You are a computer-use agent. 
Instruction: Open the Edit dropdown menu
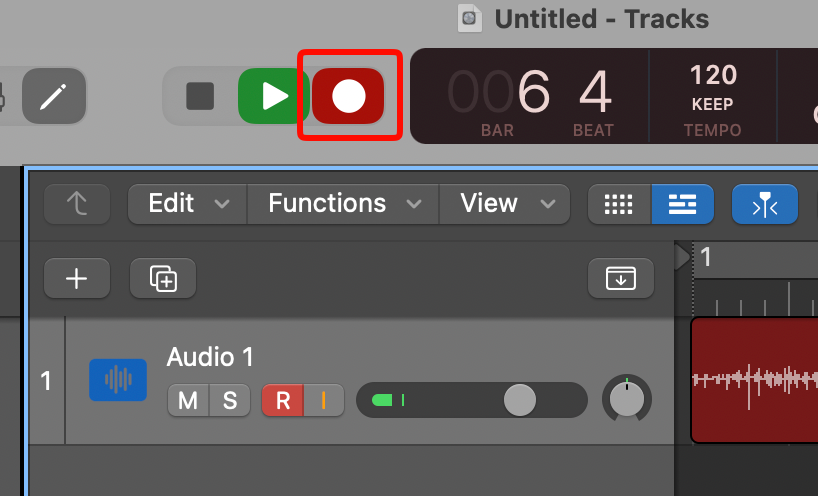tap(187, 204)
